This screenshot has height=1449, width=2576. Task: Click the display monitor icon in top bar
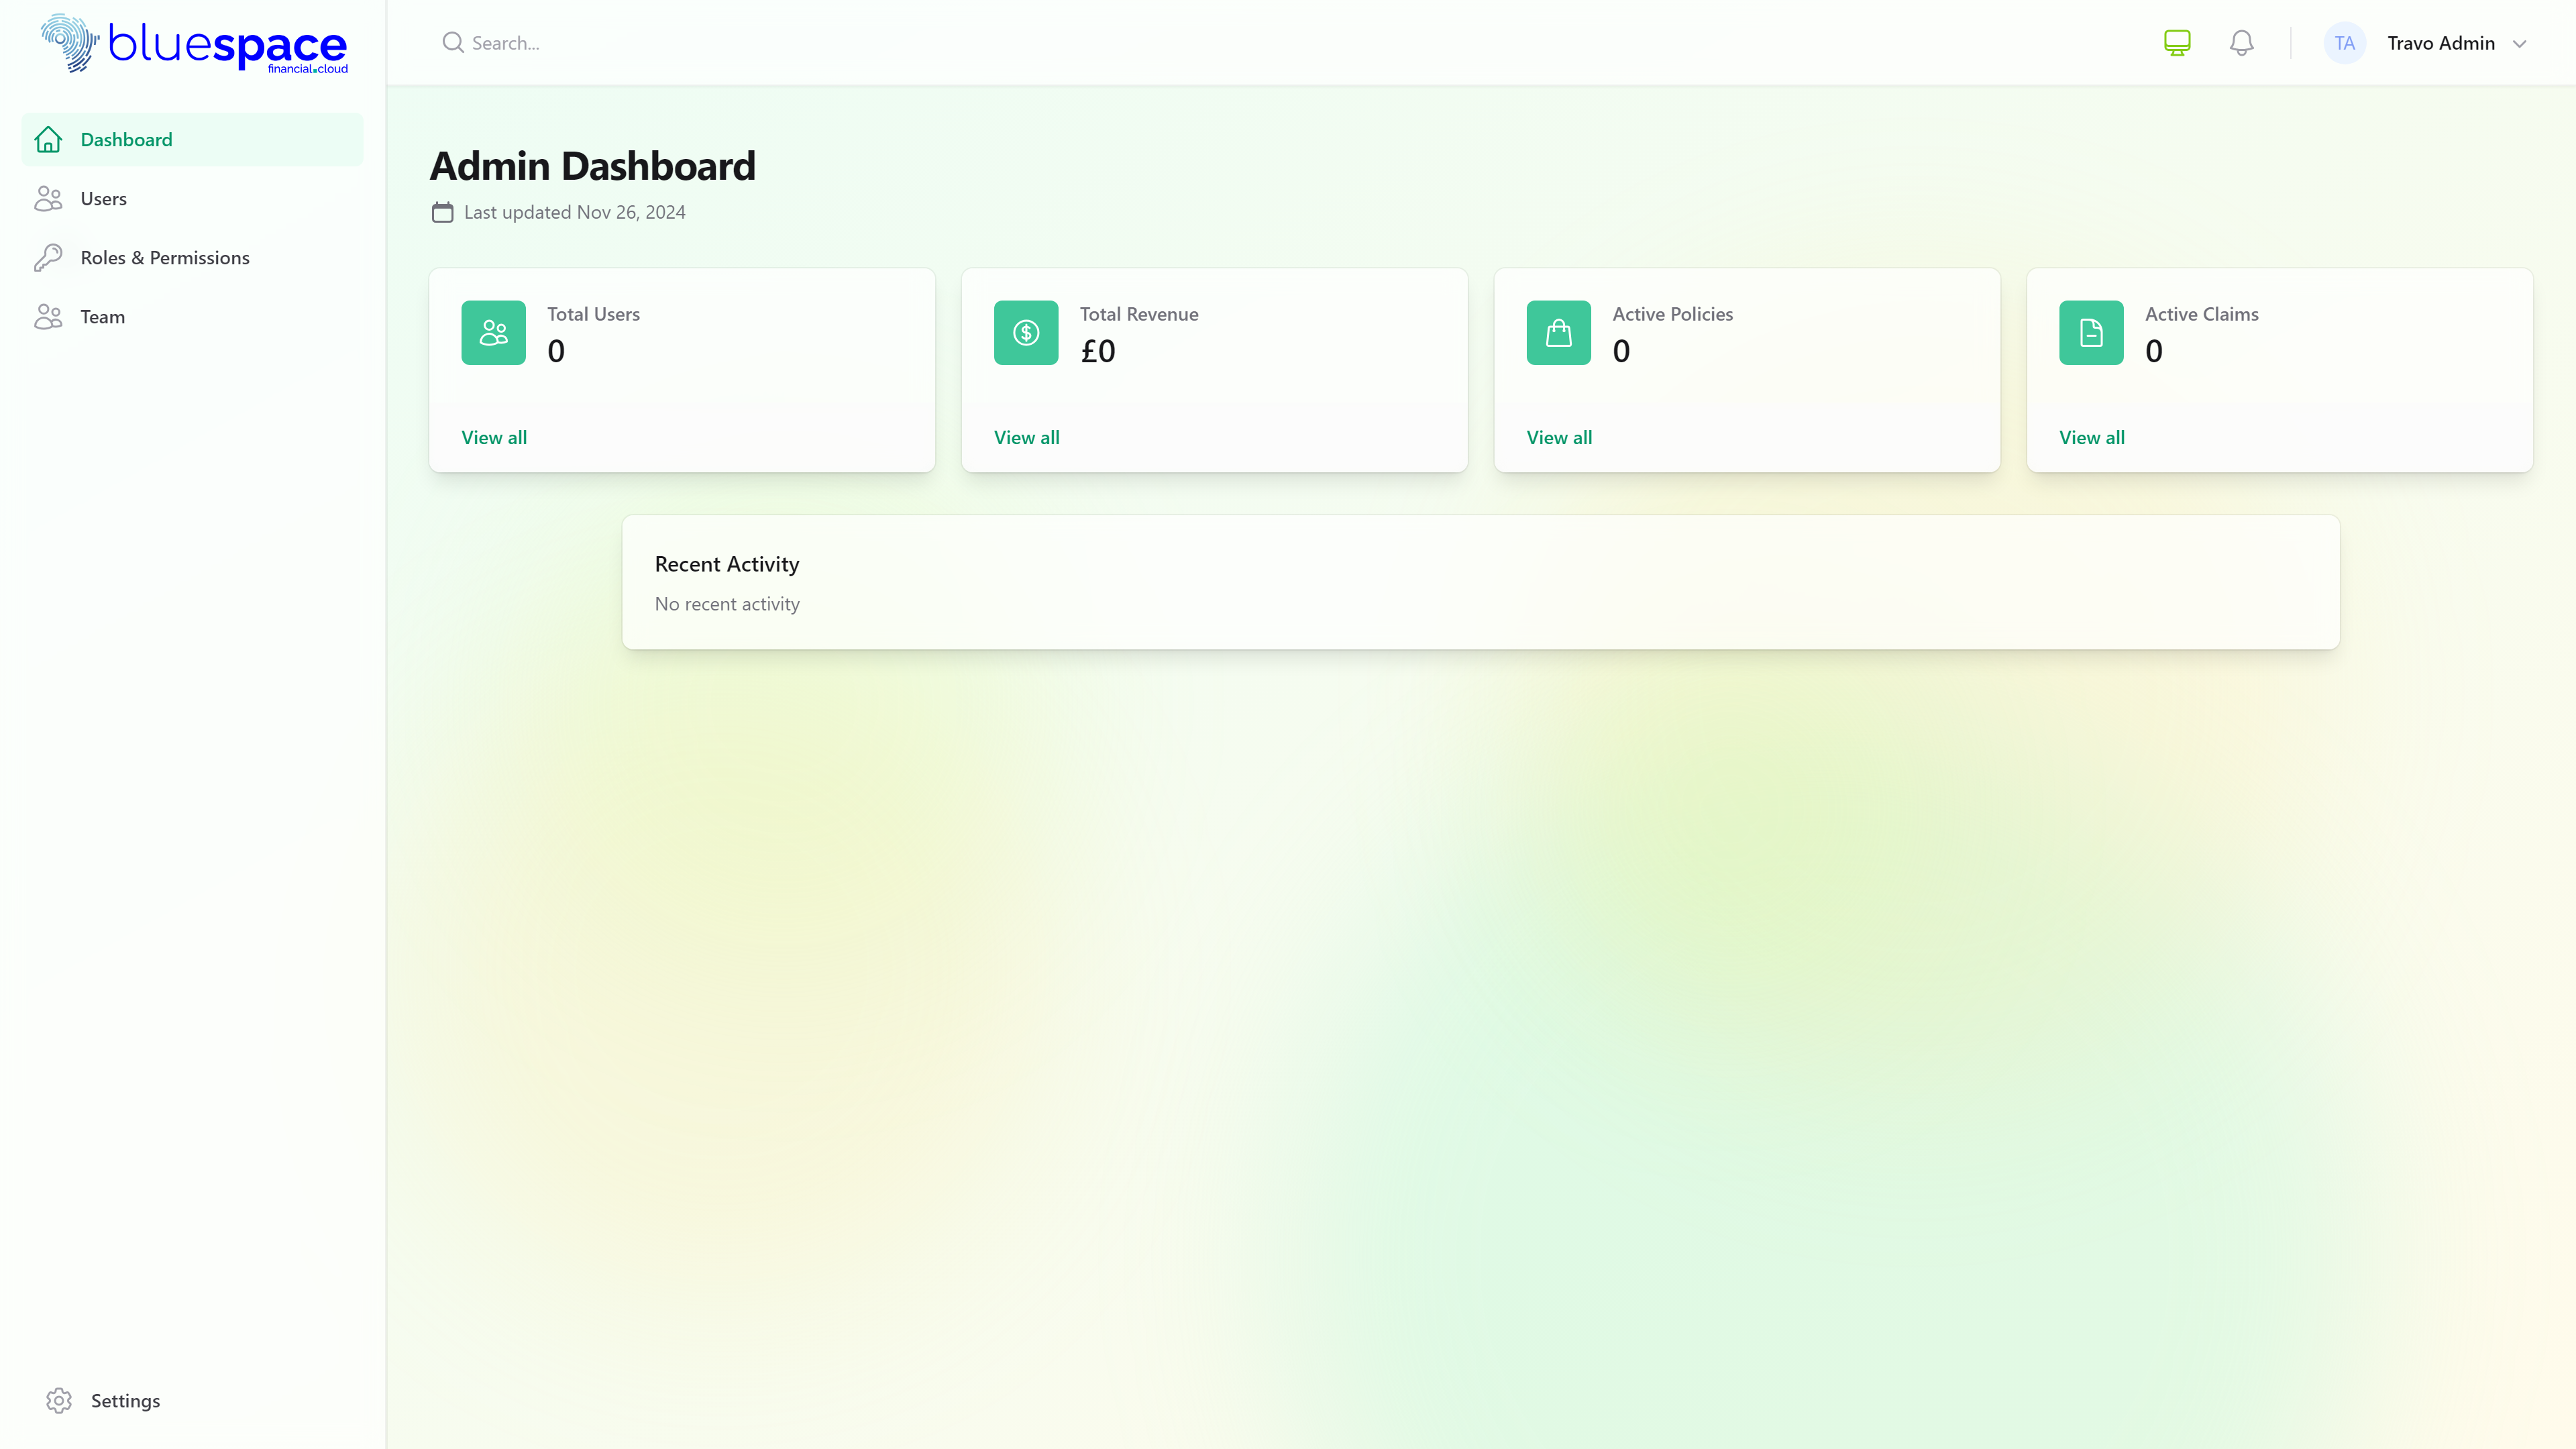(x=2177, y=42)
